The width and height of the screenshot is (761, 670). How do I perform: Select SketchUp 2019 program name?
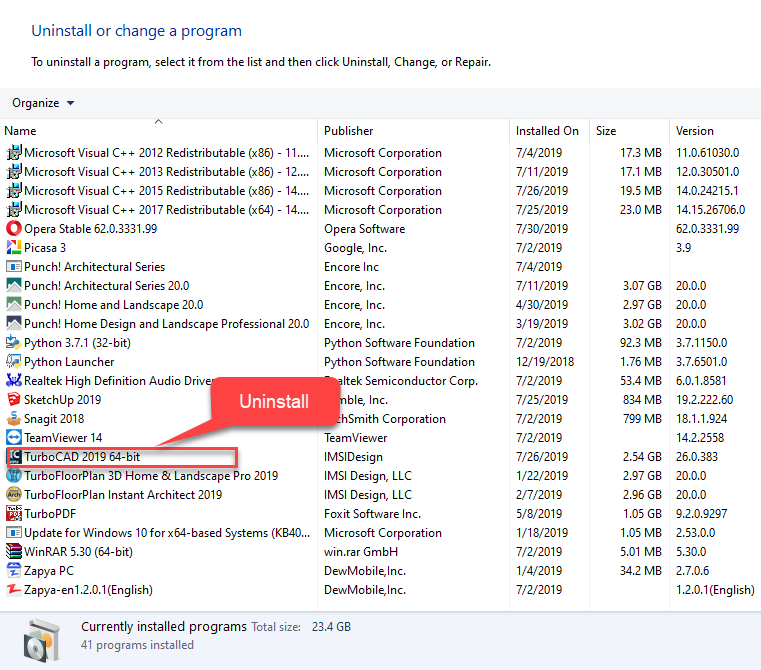pos(63,400)
